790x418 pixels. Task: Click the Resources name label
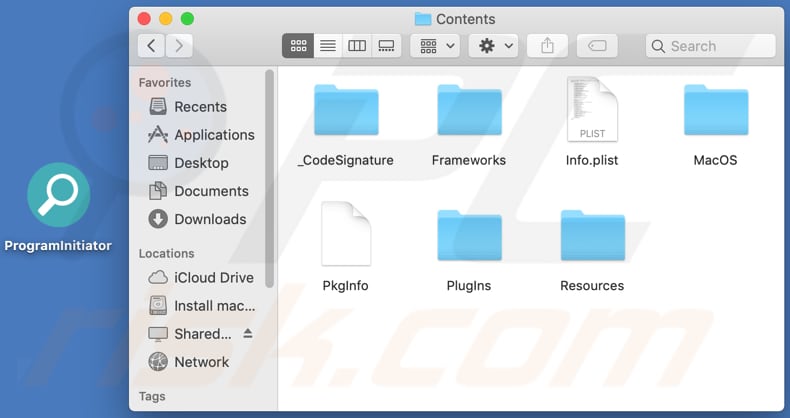(592, 286)
